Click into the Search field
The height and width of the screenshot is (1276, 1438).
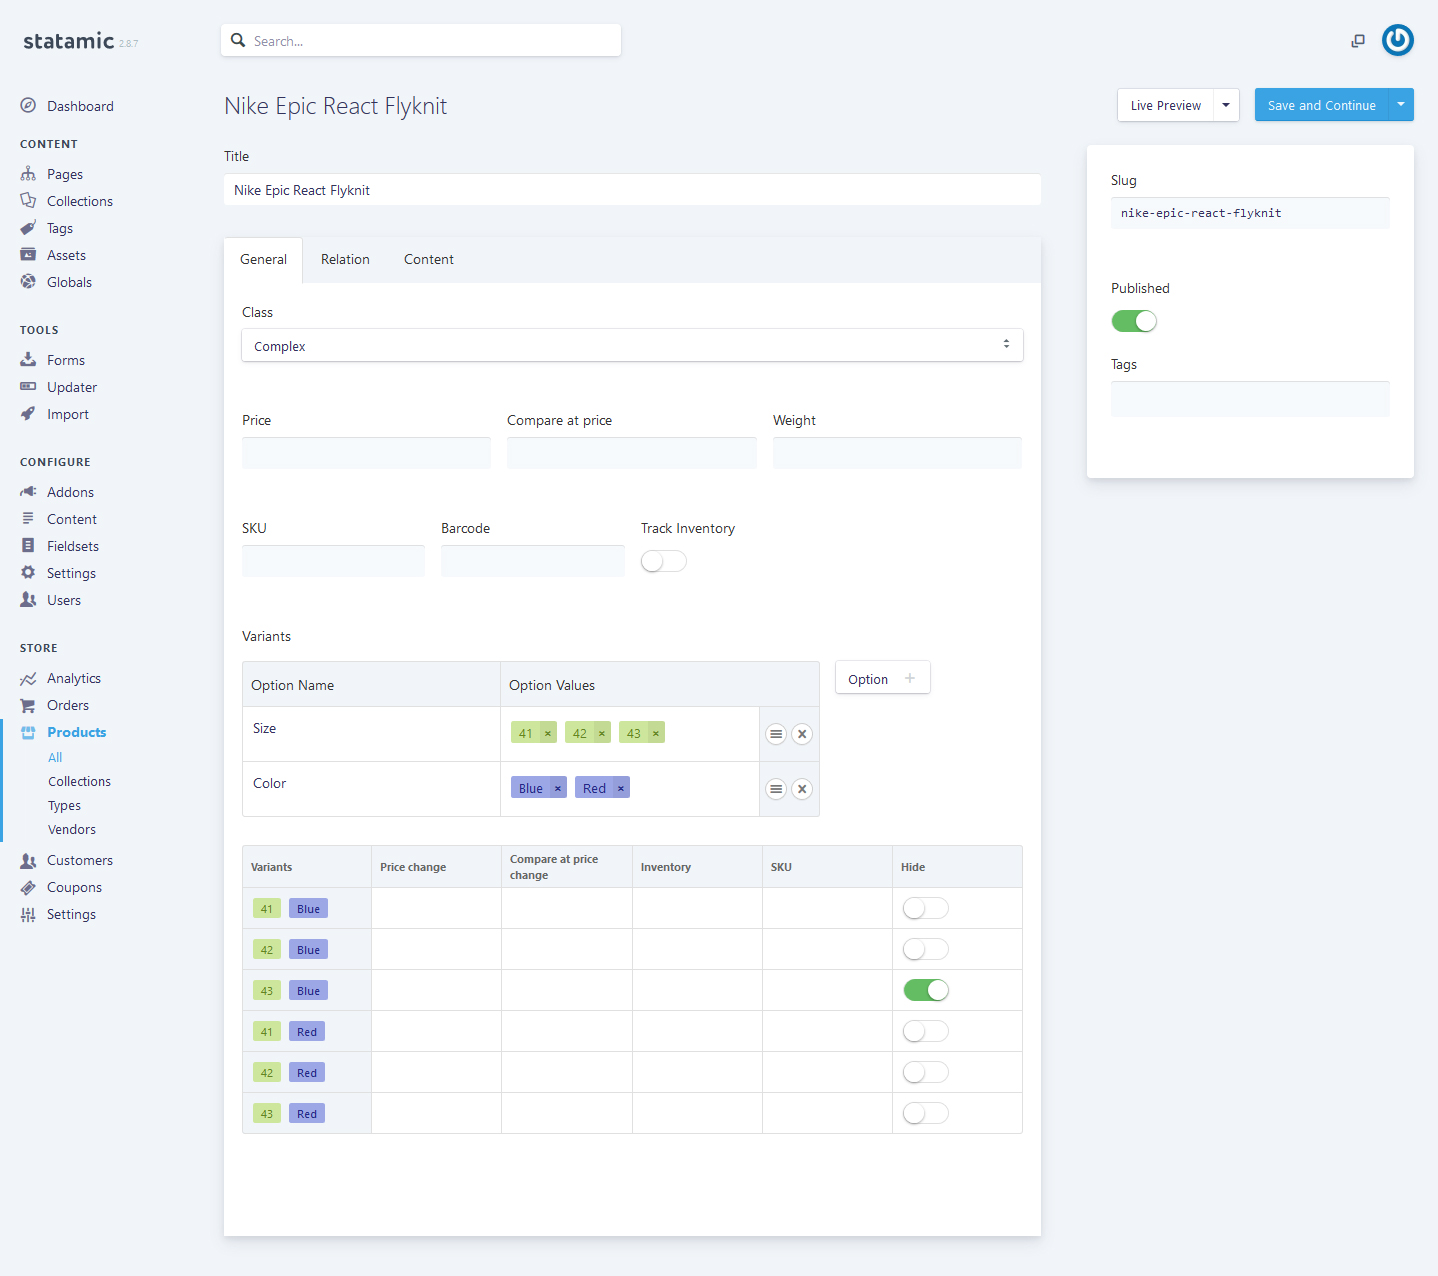[421, 40]
